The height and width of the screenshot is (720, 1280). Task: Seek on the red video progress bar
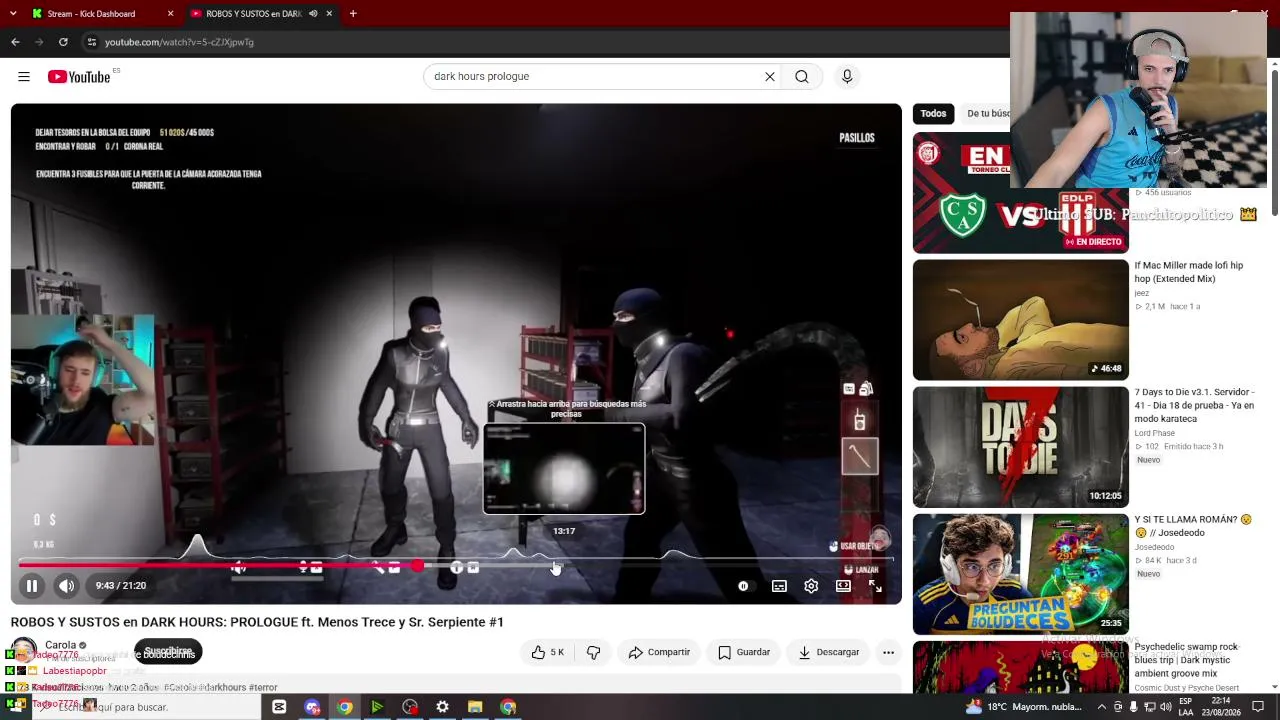point(455,566)
